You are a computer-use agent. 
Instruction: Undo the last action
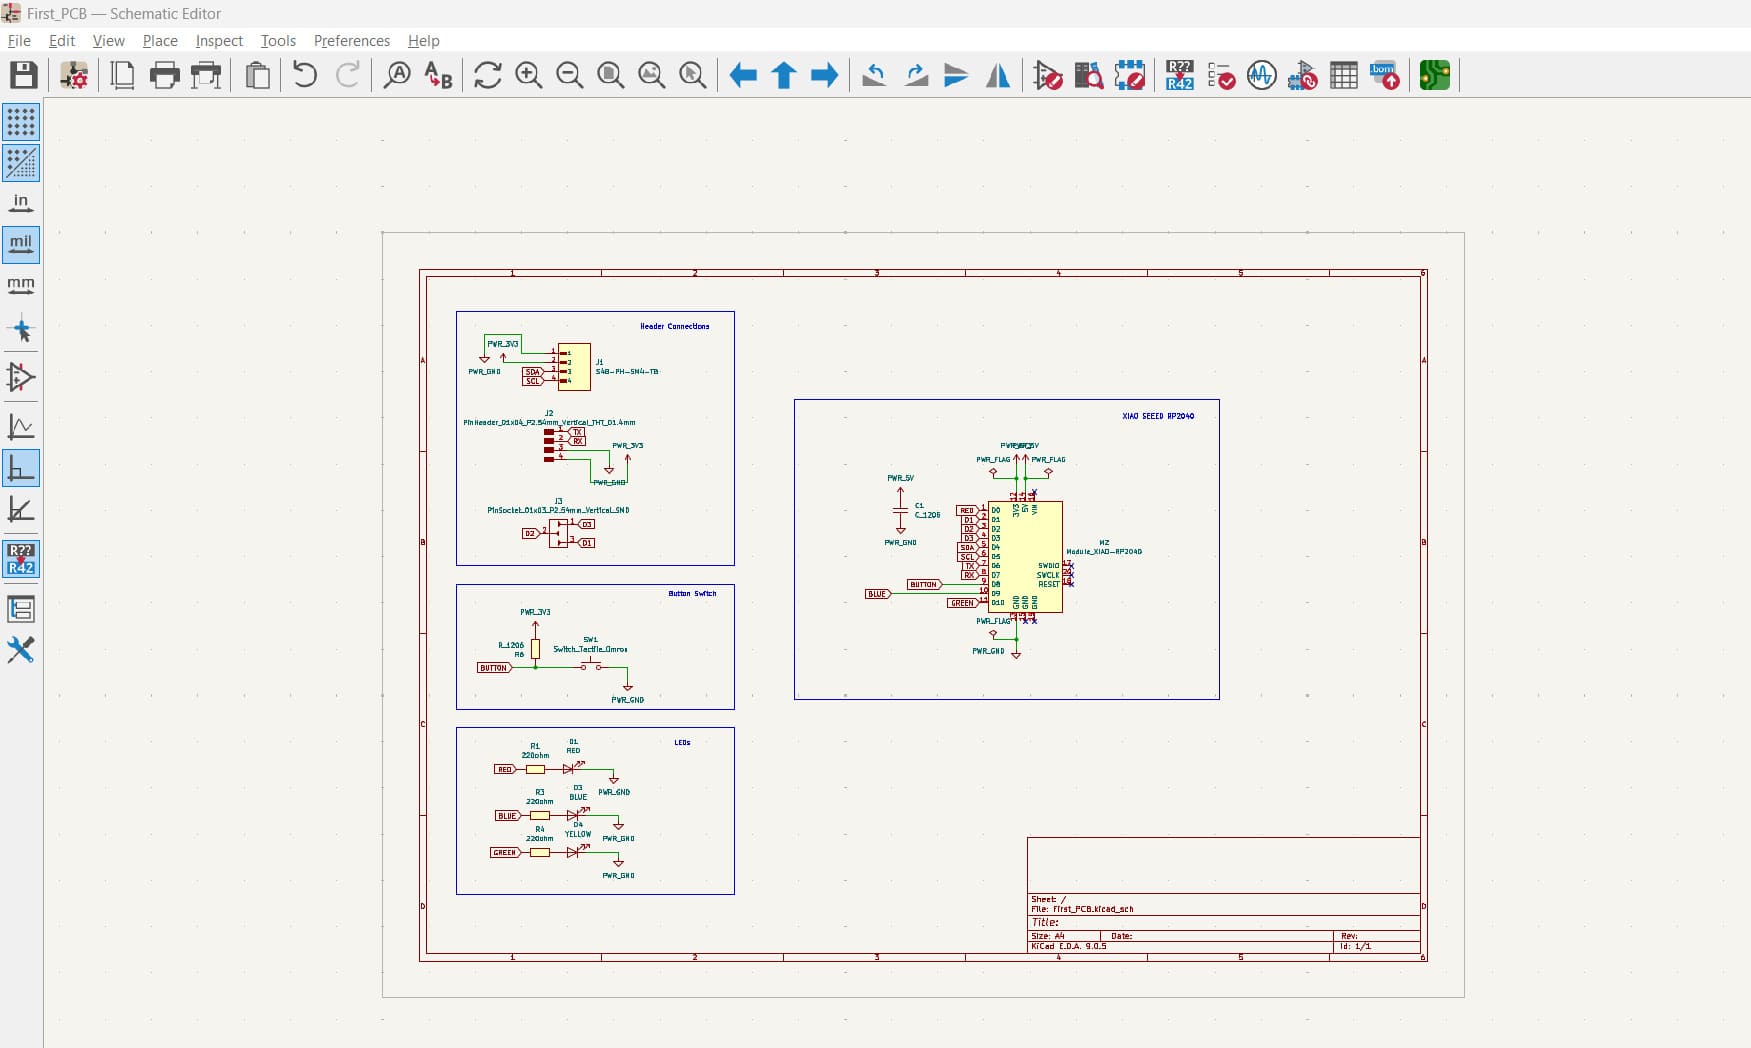pyautogui.click(x=305, y=75)
